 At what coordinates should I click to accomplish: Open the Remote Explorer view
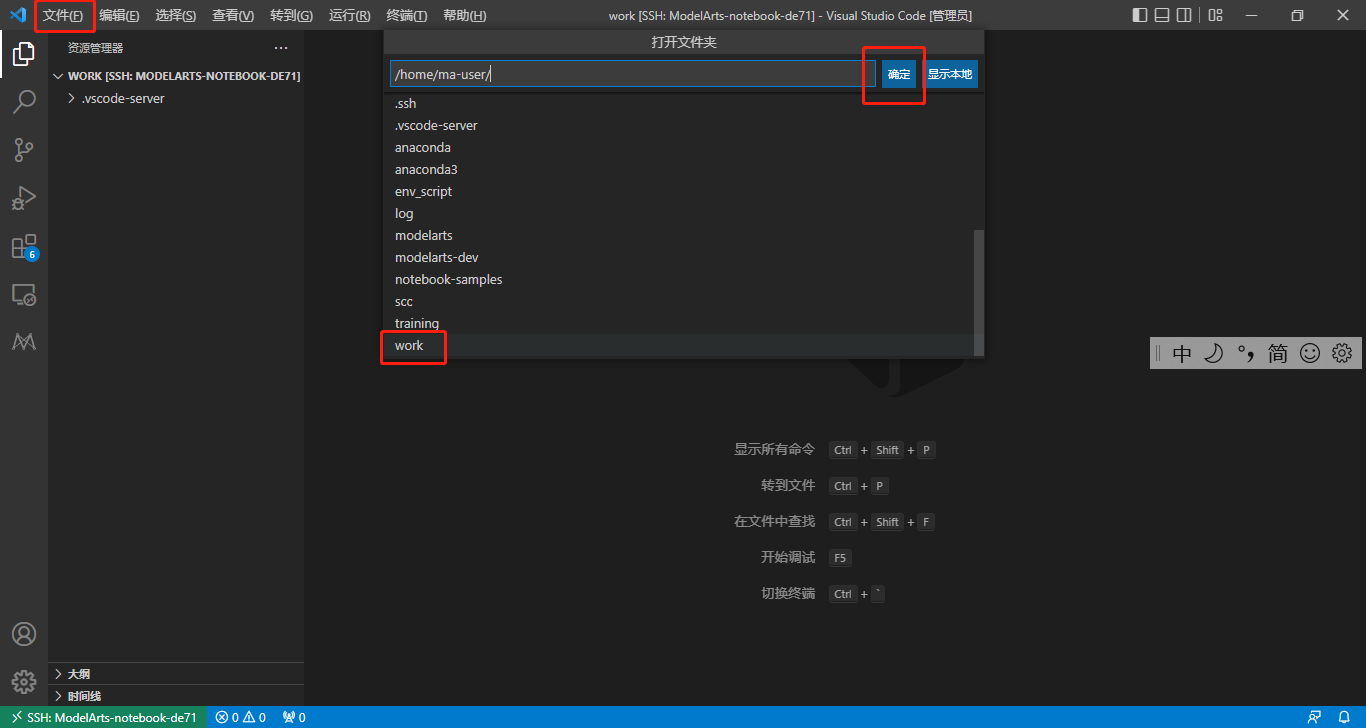24,294
